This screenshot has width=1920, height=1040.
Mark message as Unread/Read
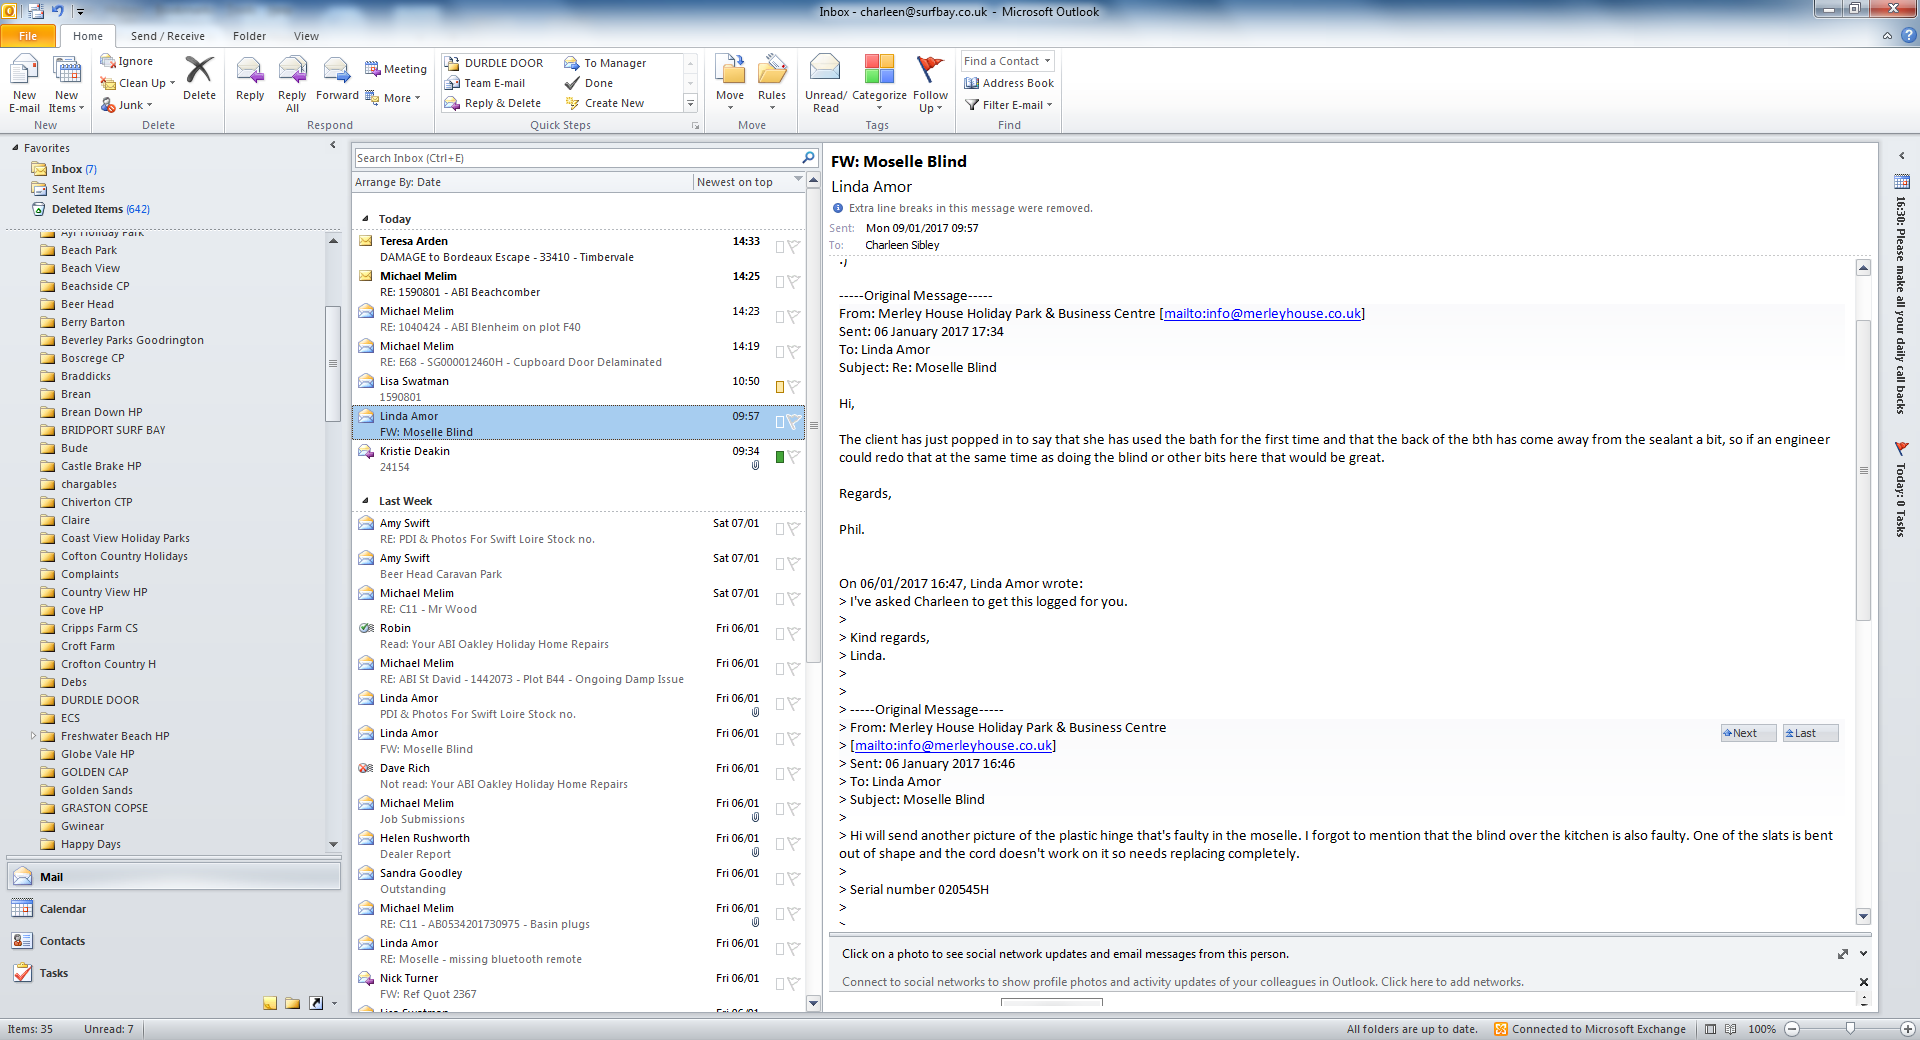click(826, 85)
